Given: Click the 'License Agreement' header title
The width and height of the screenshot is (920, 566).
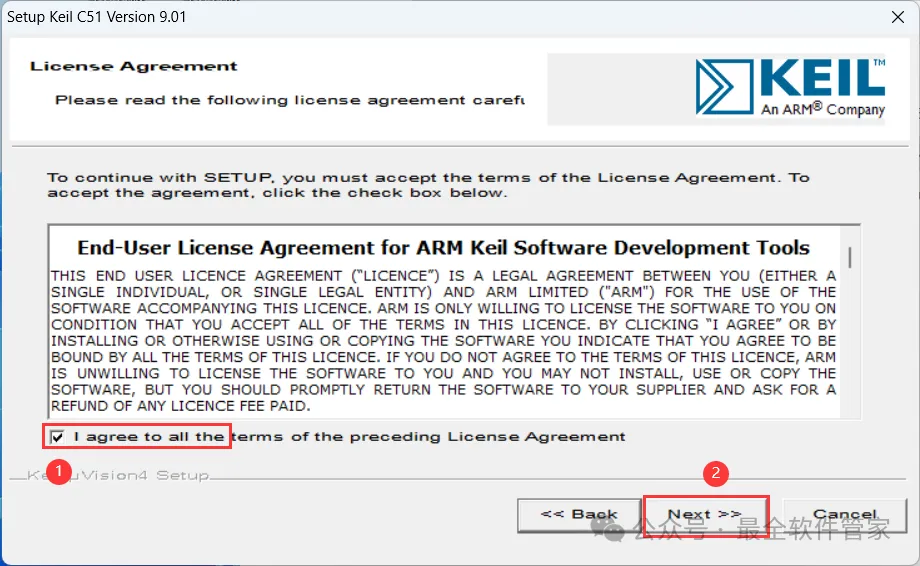Looking at the screenshot, I should pyautogui.click(x=134, y=66).
